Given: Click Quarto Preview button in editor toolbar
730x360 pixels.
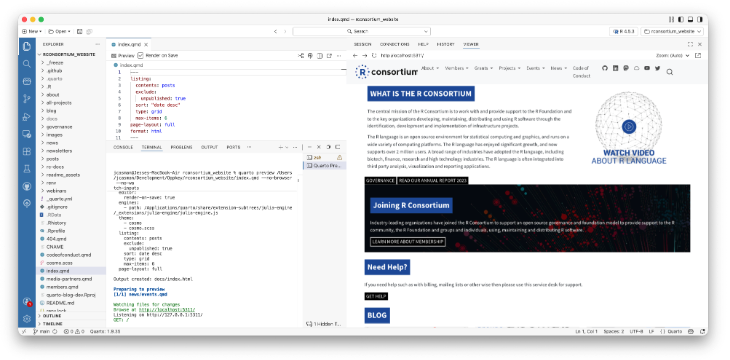Looking at the screenshot, I should (122, 55).
